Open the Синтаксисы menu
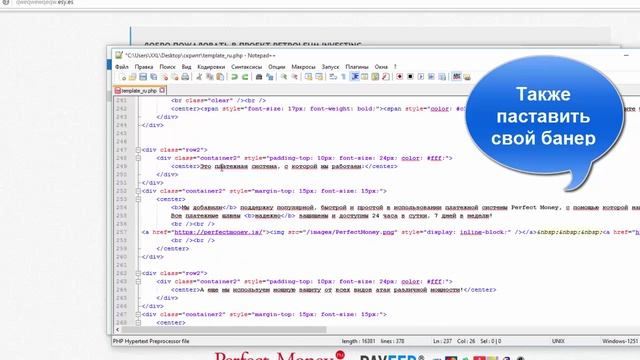Screen dimensions: 640x360 247,67
